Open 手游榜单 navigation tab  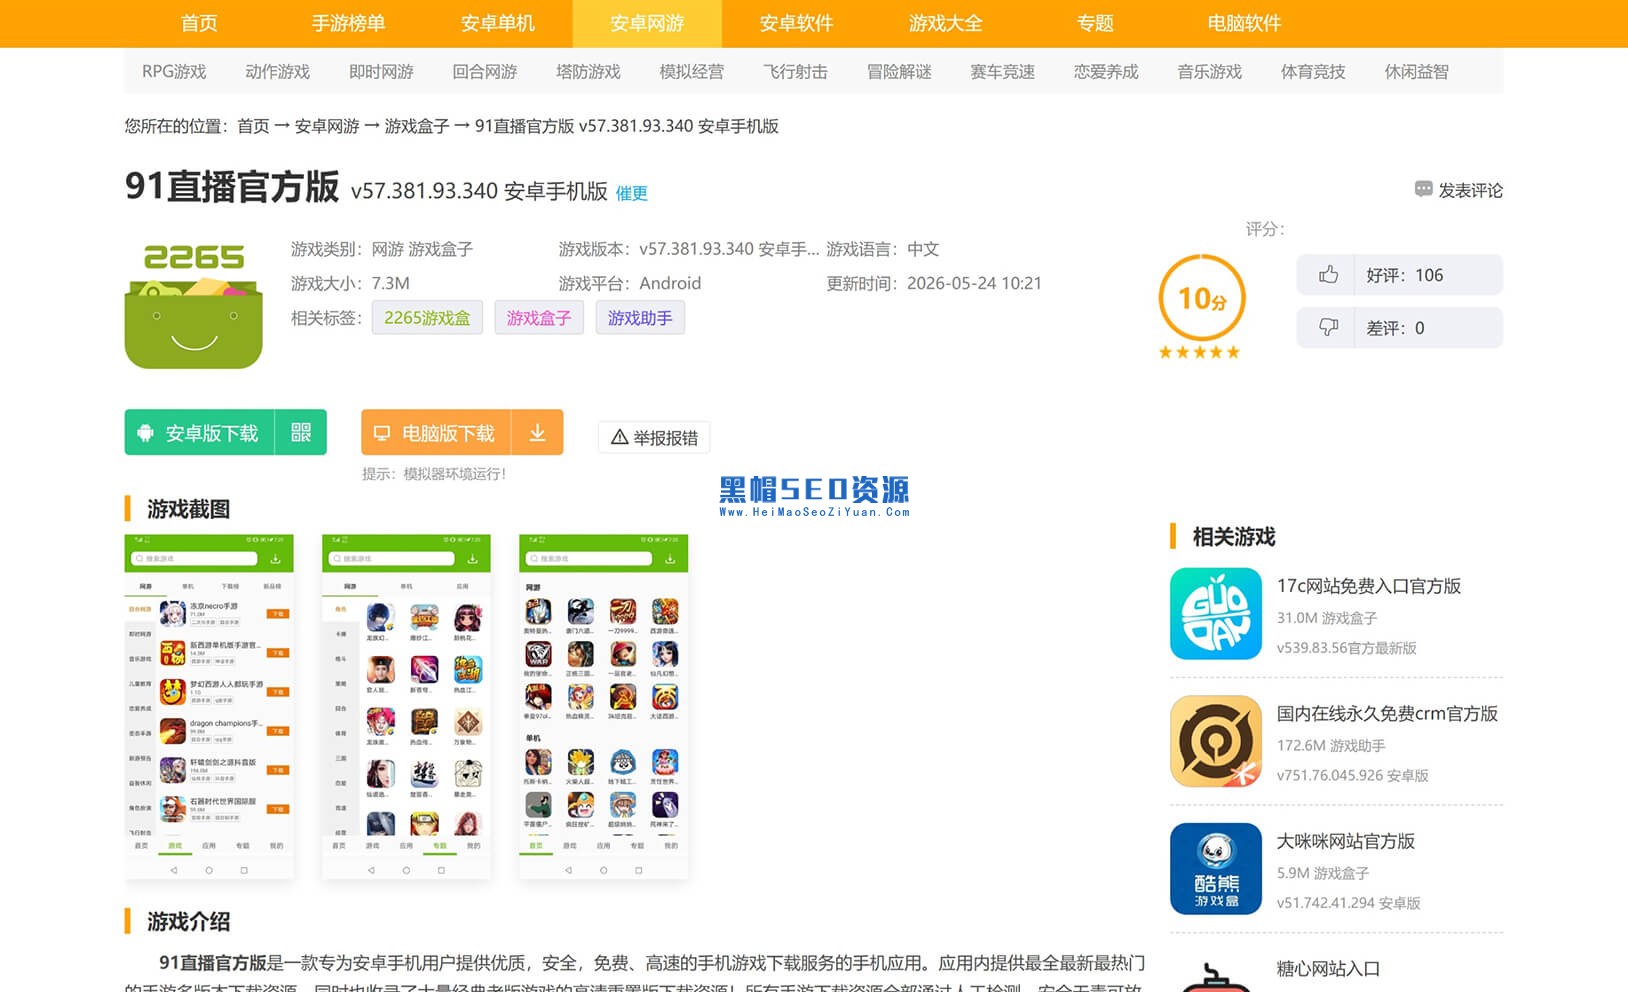[x=348, y=23]
